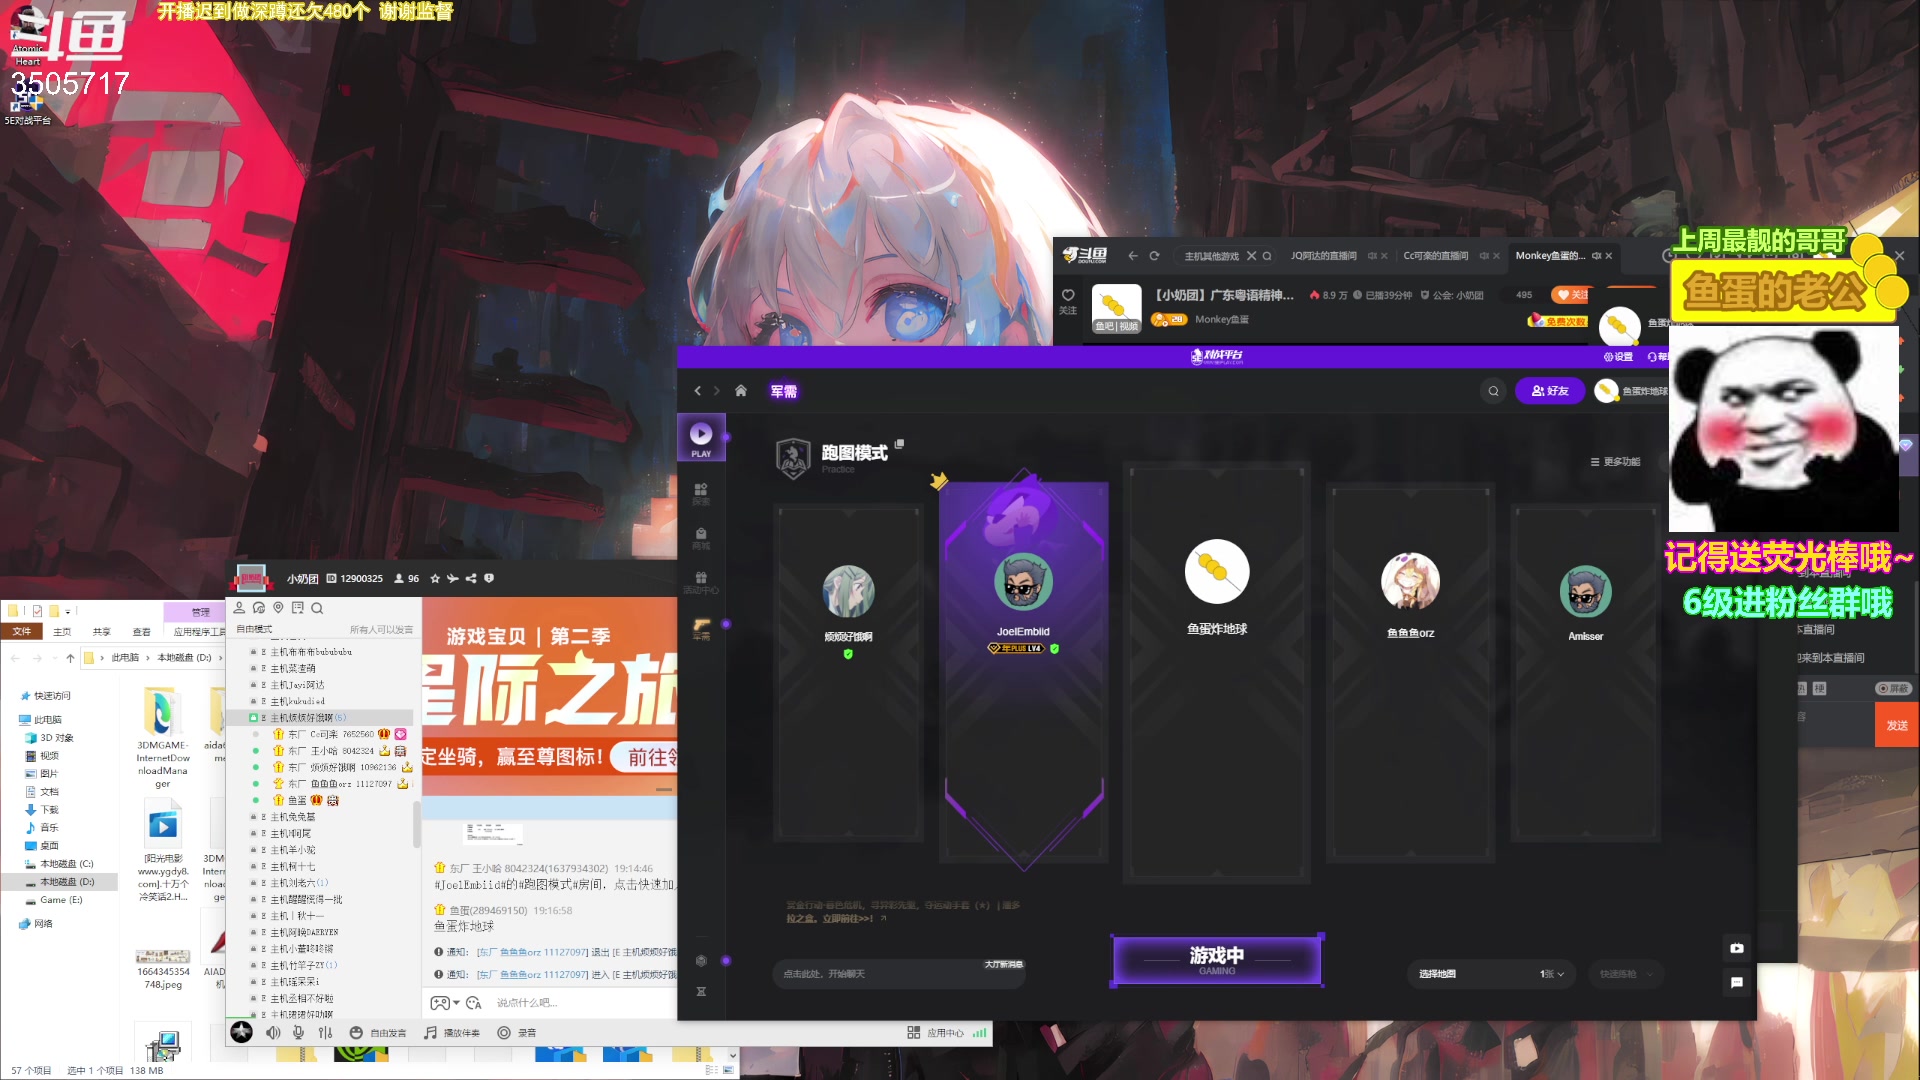Select the PLAY icon in the sidebar
This screenshot has width=1920, height=1080.
(x=701, y=437)
